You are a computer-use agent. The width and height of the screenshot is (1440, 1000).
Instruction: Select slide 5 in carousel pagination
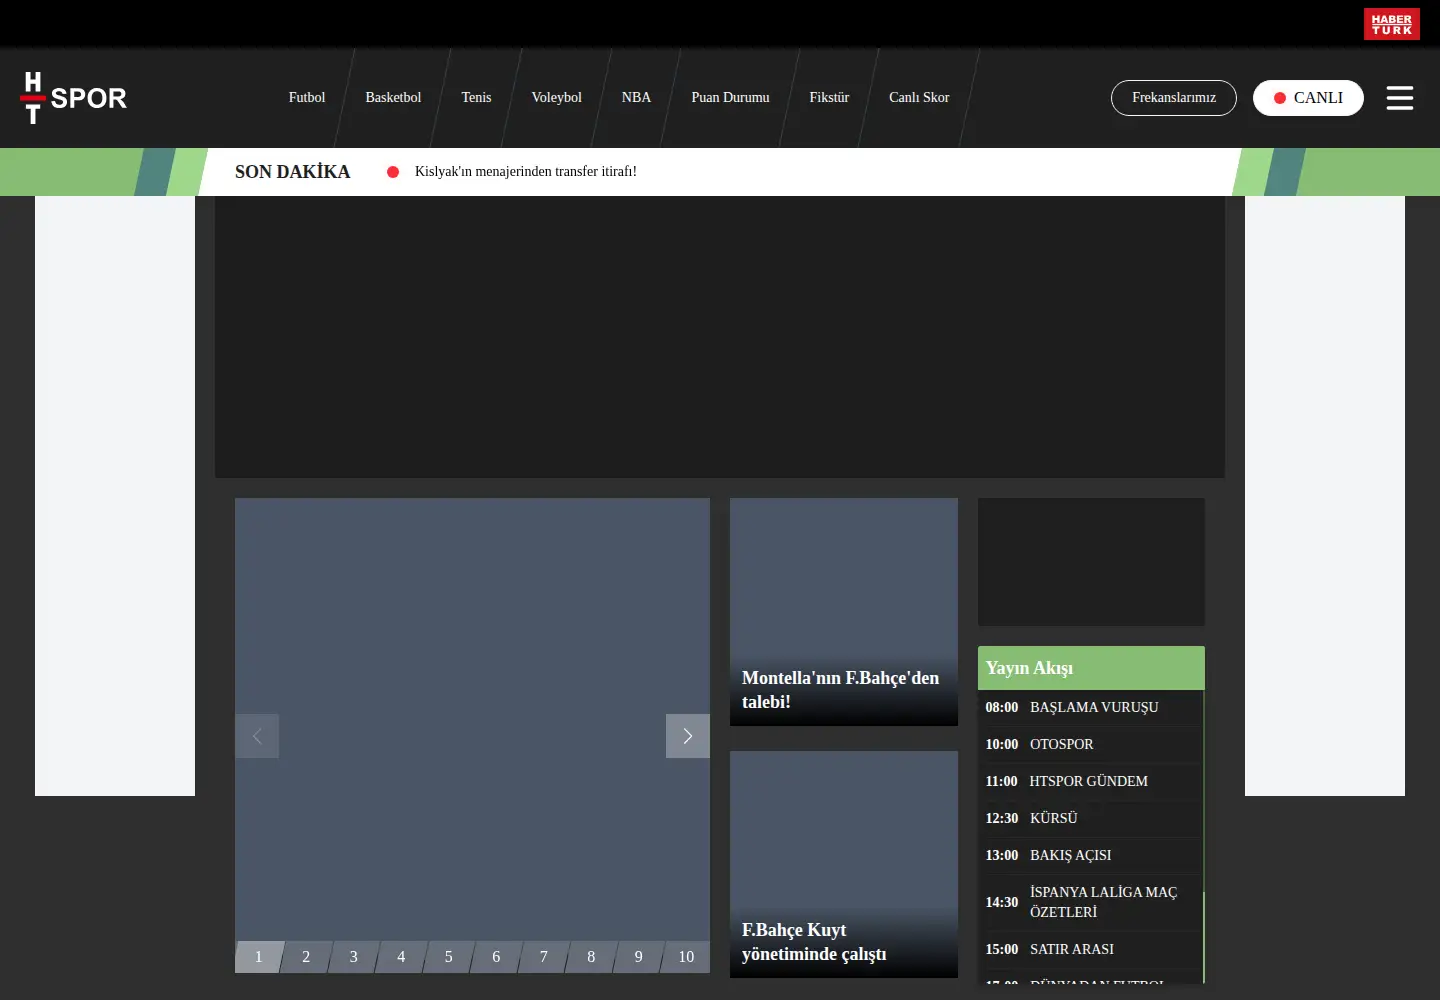click(449, 957)
